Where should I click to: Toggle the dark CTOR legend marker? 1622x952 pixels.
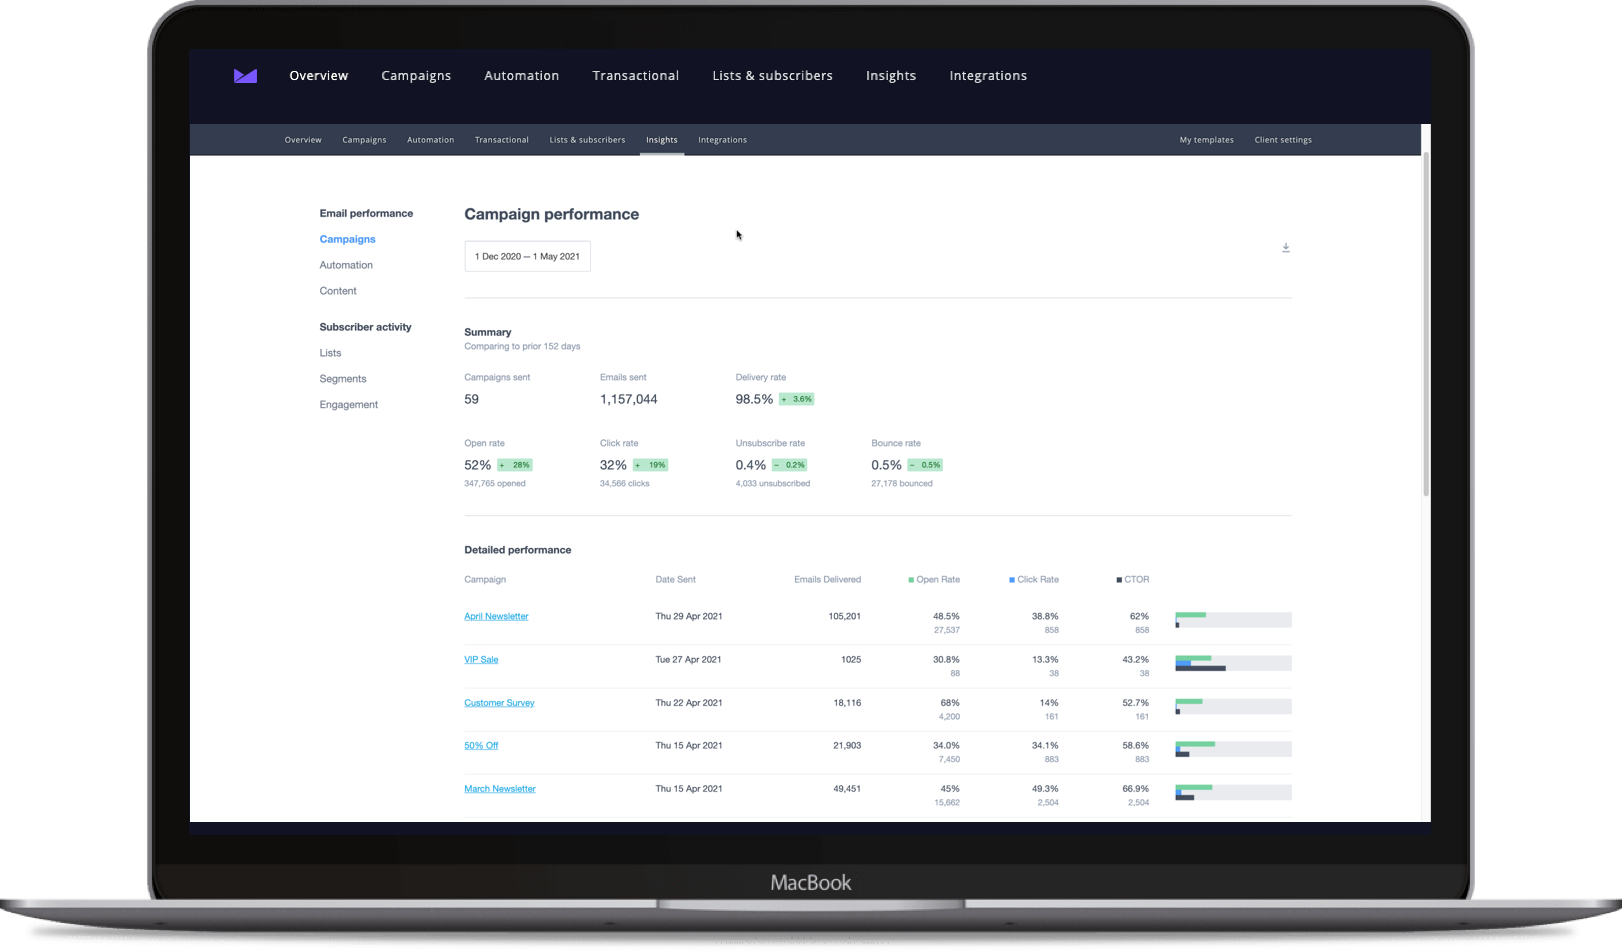pos(1118,579)
